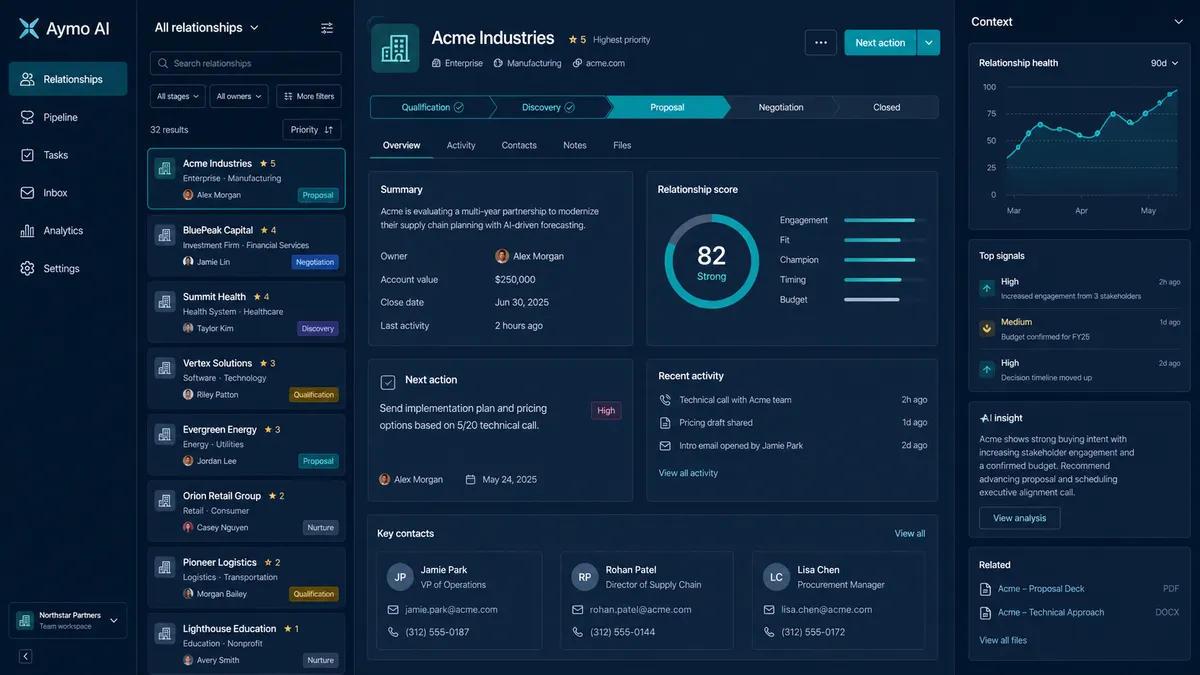1200x675 pixels.
Task: Click the five-star rating beside Acme Industries header
Action: [577, 40]
